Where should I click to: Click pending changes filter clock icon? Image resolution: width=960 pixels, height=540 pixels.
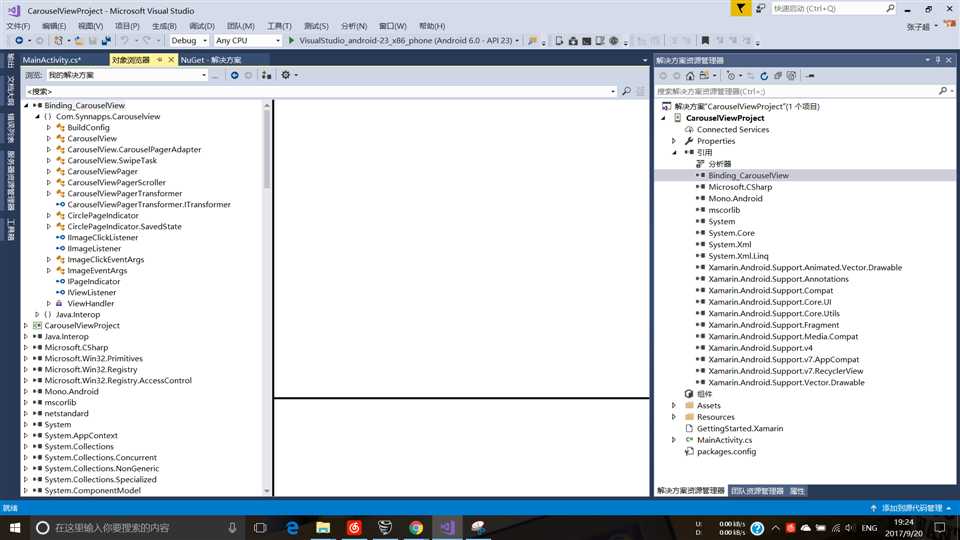point(730,76)
